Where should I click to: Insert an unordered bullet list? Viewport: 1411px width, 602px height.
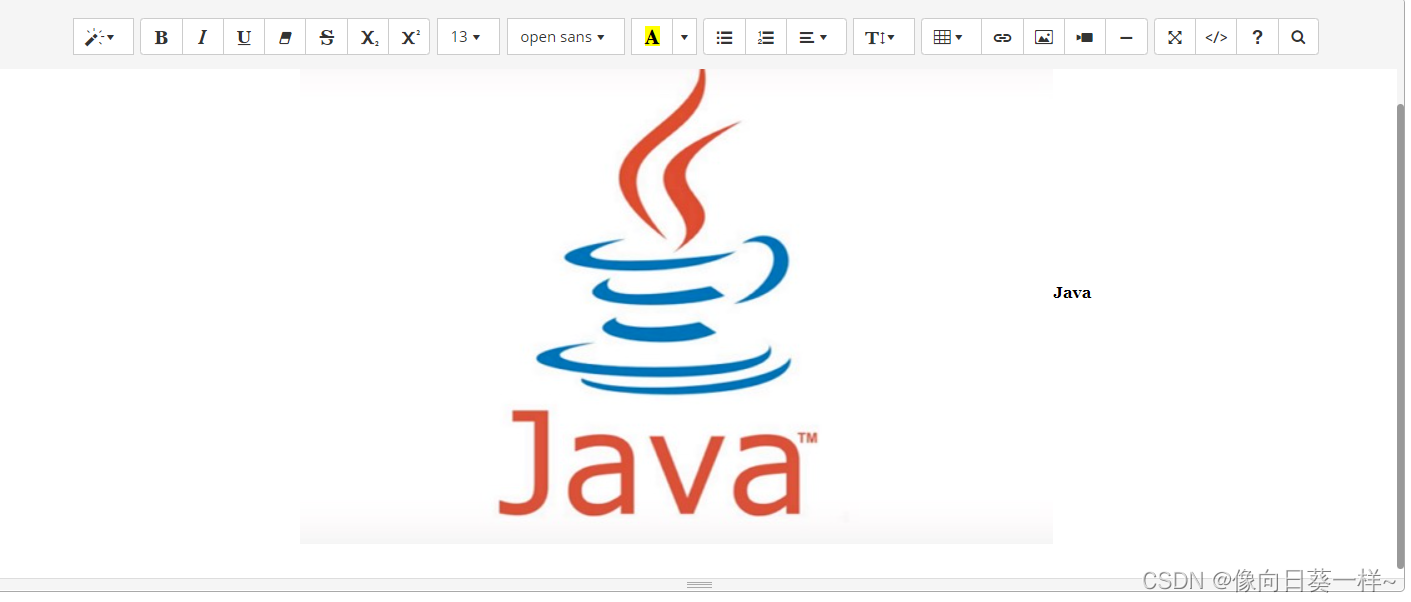(725, 37)
